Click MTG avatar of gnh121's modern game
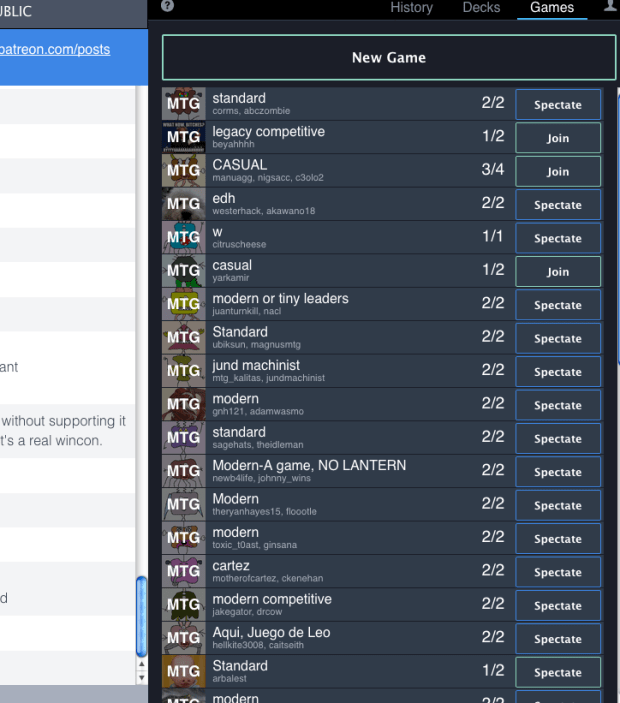This screenshot has width=620, height=703. click(x=184, y=404)
